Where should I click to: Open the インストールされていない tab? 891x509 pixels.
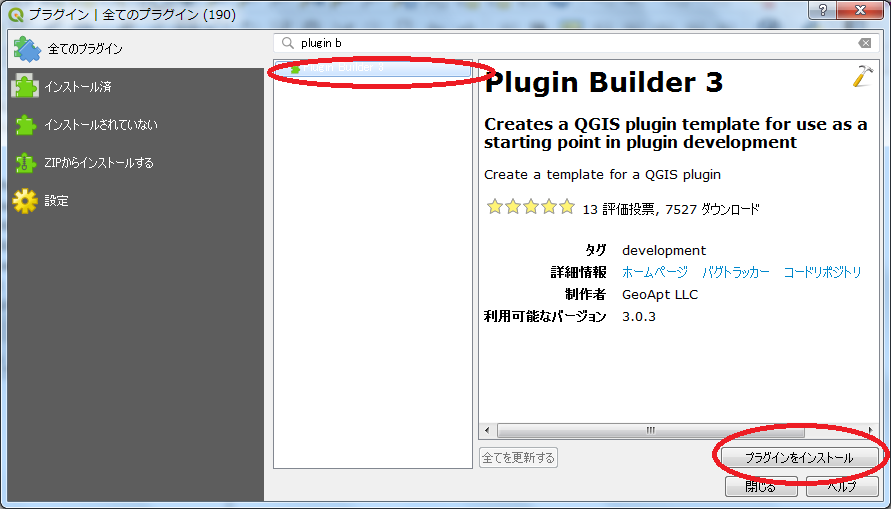(x=136, y=125)
